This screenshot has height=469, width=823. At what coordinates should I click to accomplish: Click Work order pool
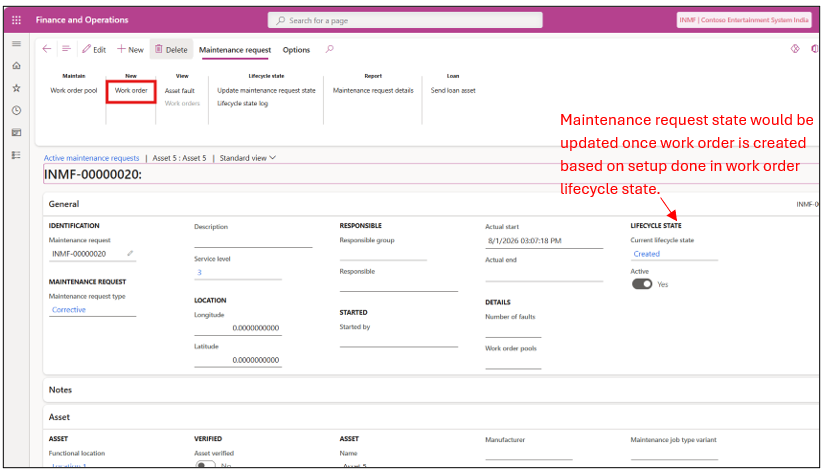click(73, 90)
